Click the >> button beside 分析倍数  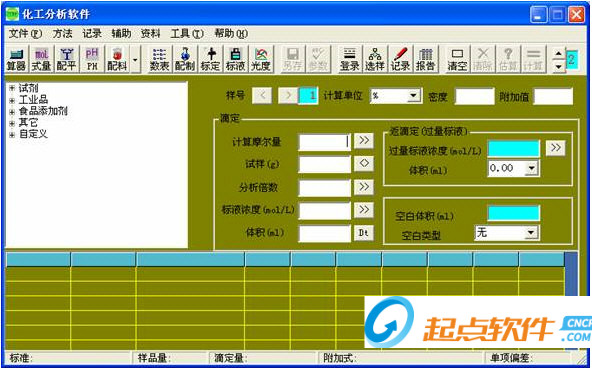pyautogui.click(x=364, y=187)
